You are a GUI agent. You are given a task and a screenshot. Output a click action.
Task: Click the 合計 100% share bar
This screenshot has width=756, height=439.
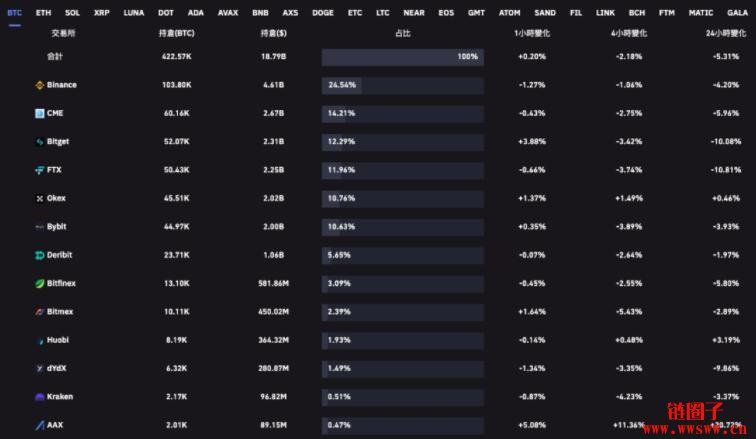click(403, 57)
